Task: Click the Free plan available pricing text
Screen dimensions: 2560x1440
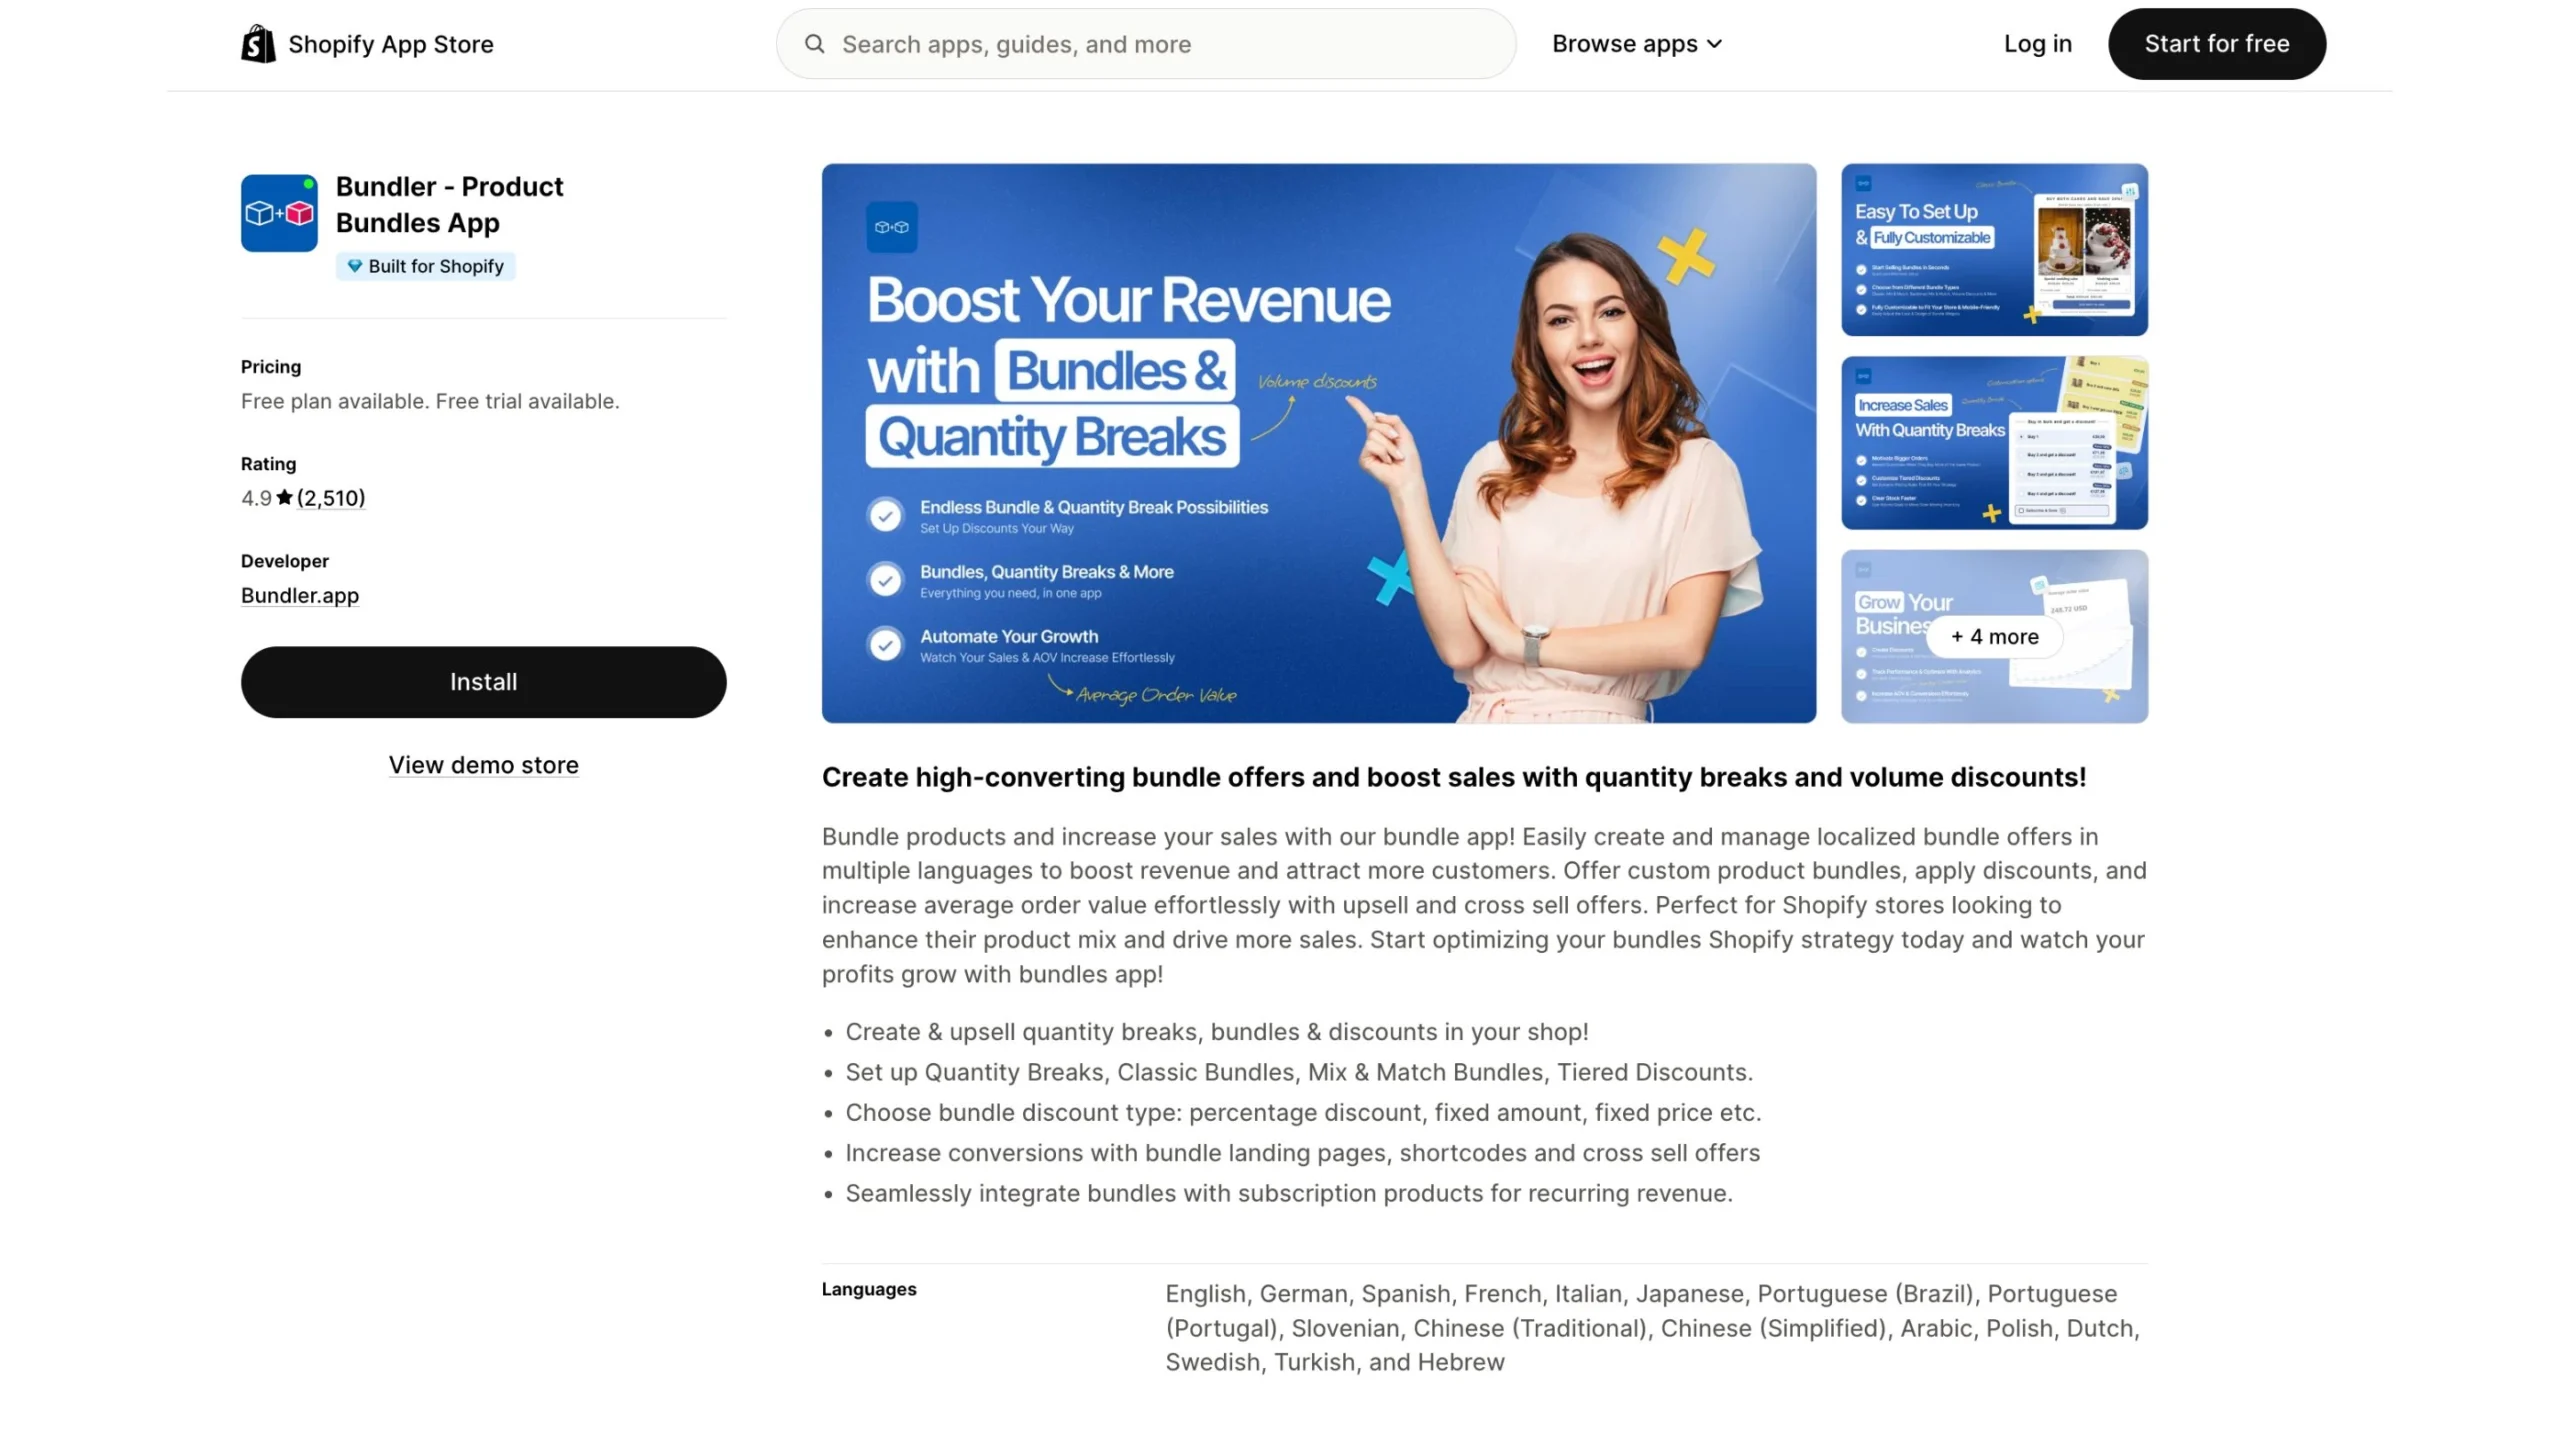Action: pos(430,401)
